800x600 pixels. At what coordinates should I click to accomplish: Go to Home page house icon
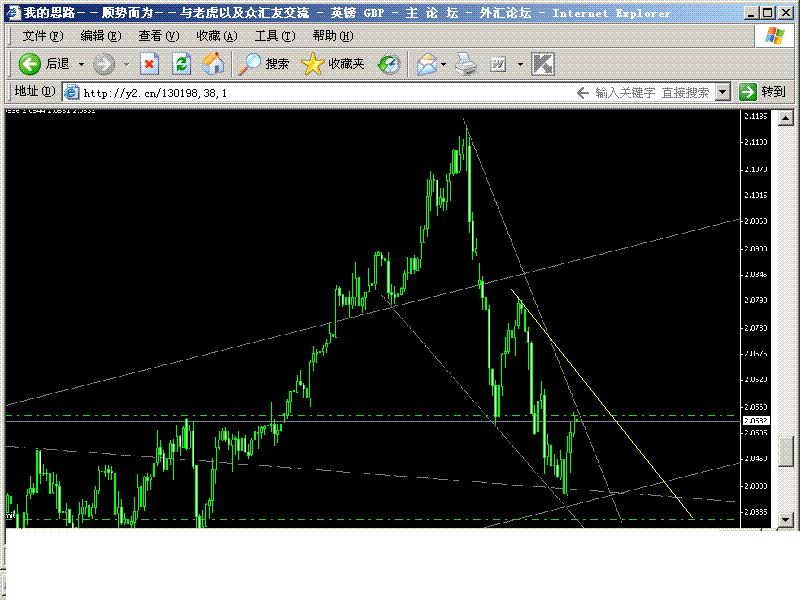(213, 64)
